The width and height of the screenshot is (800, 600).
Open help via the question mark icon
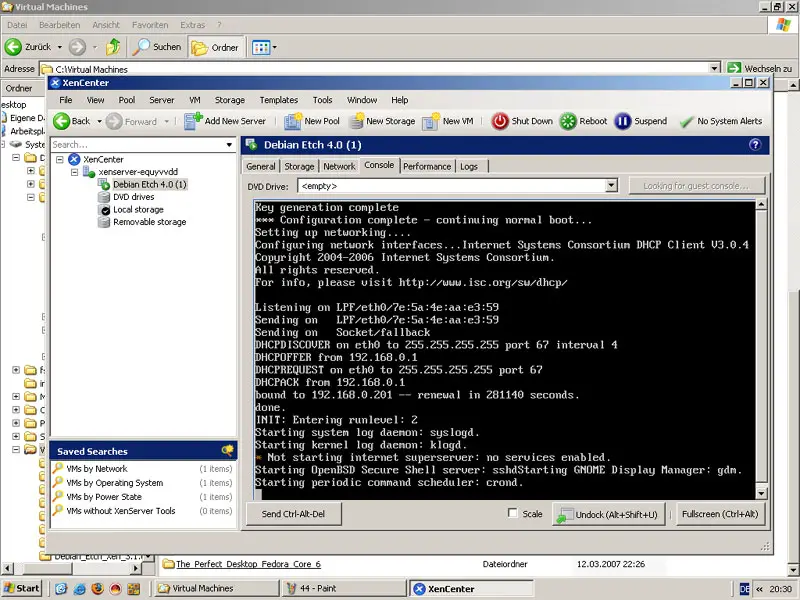(x=755, y=145)
